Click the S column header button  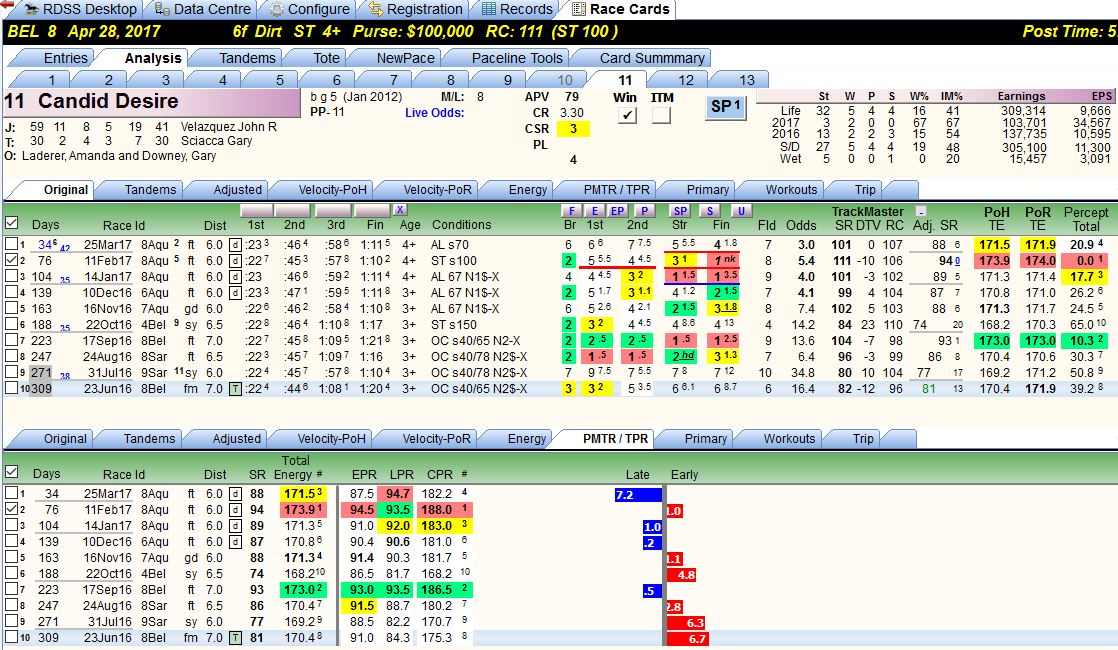pyautogui.click(x=710, y=211)
